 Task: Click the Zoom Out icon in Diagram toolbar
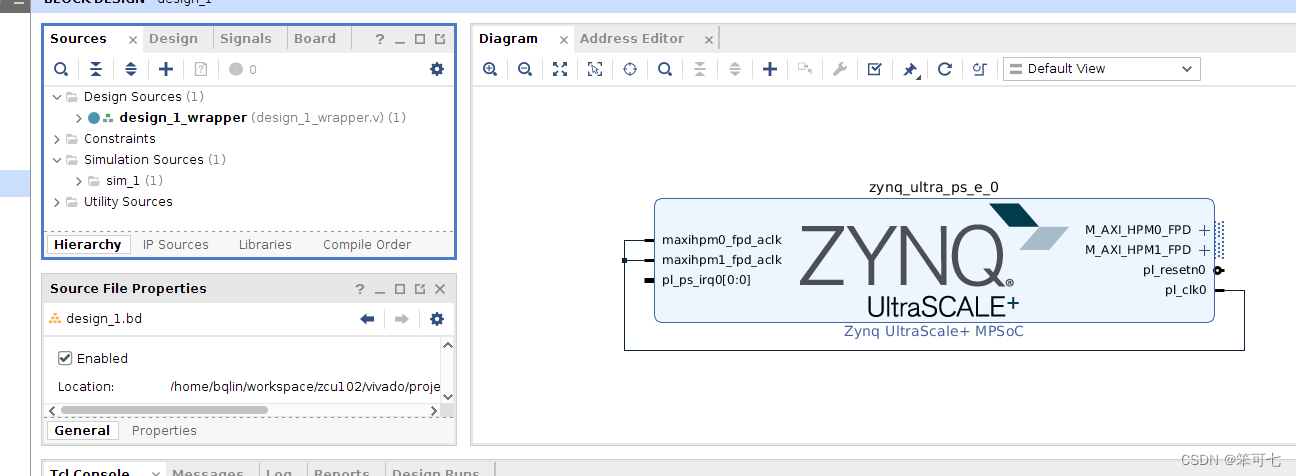(x=525, y=69)
